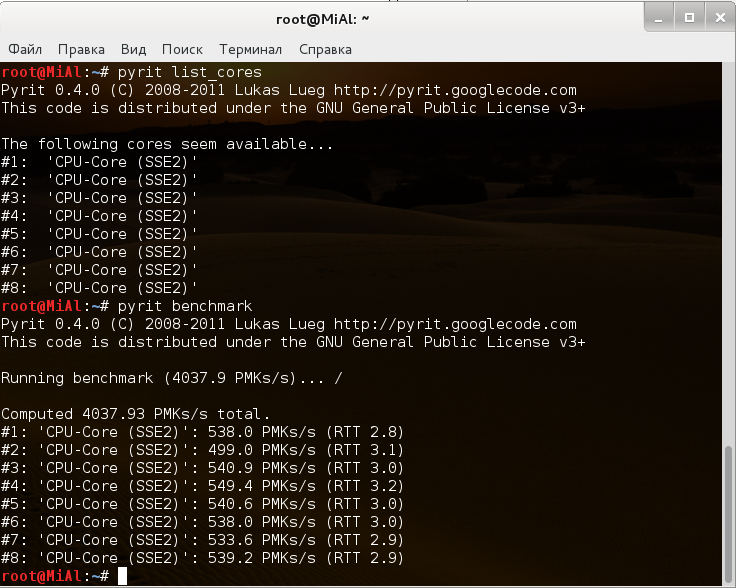
Task: Click the '499.0 PMKs/s (RTT 3.1)' result
Action: 306,450
